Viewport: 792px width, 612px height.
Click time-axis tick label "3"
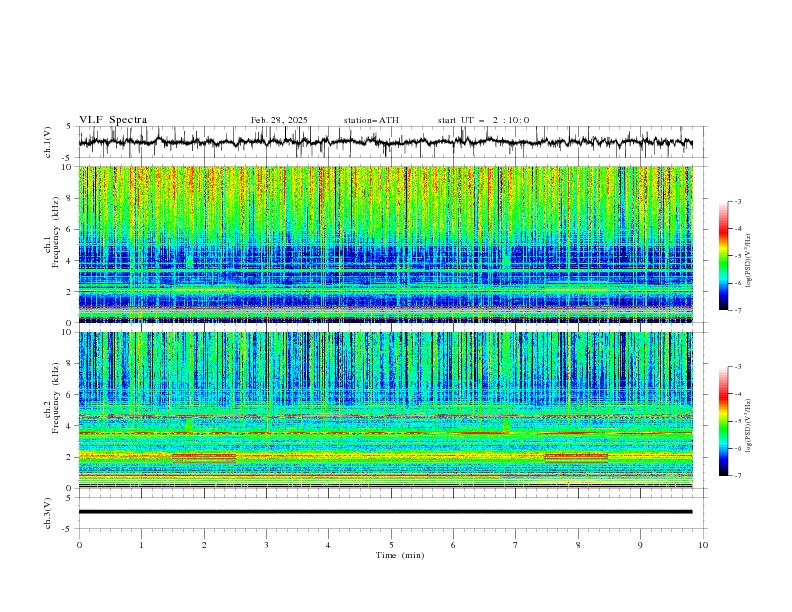[266, 545]
